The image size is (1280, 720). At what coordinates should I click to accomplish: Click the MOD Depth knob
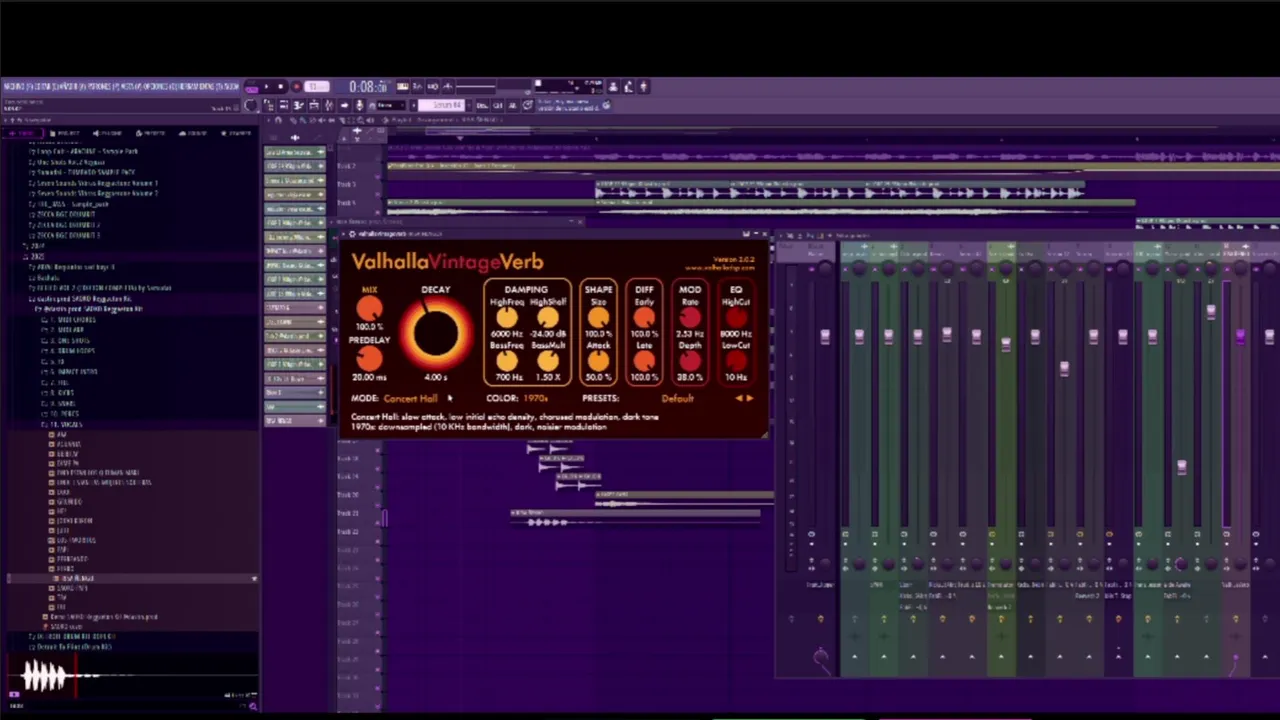[x=690, y=361]
